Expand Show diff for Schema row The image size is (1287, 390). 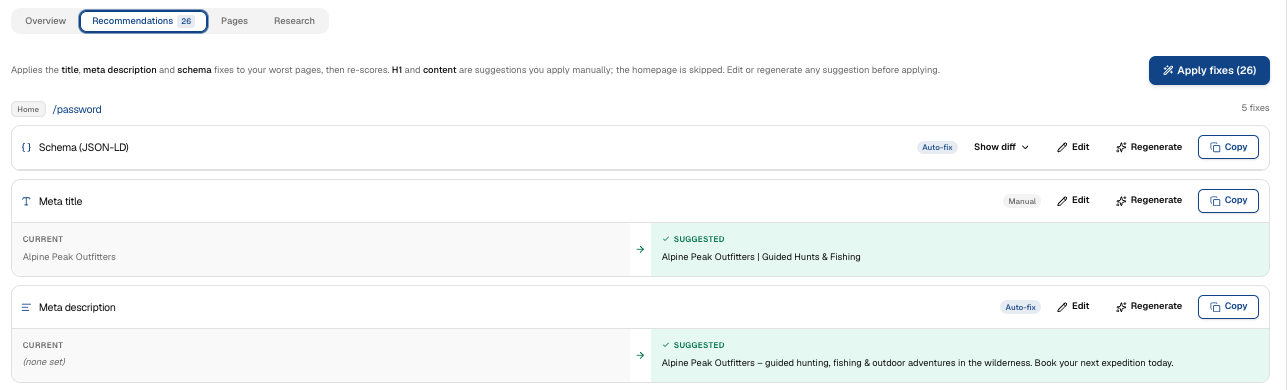pyautogui.click(x=1001, y=147)
